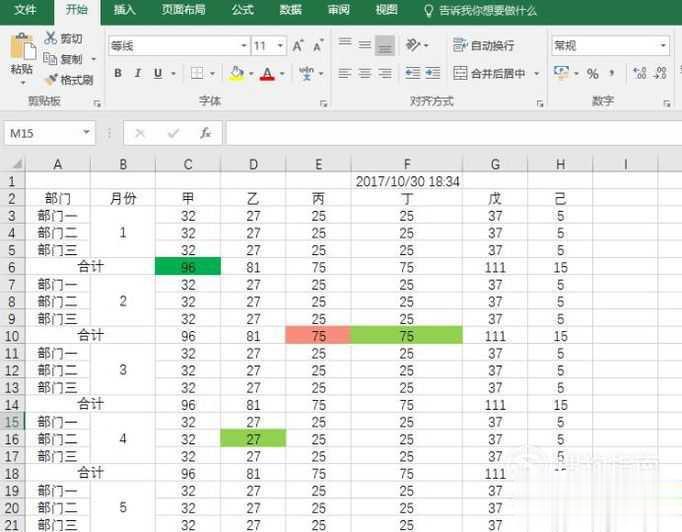Cancel entry X in formula bar
This screenshot has width=682, height=532.
point(140,133)
